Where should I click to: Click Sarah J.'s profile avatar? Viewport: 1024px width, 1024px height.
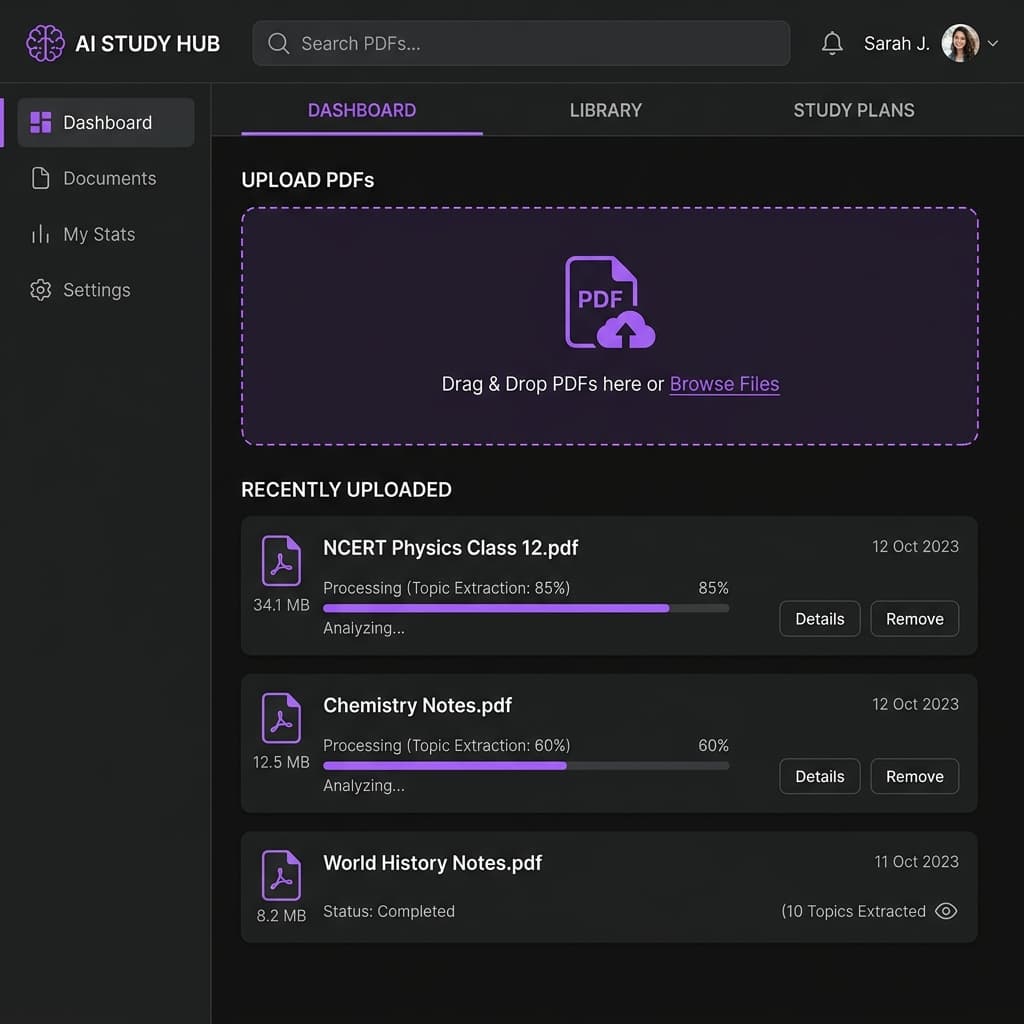960,44
